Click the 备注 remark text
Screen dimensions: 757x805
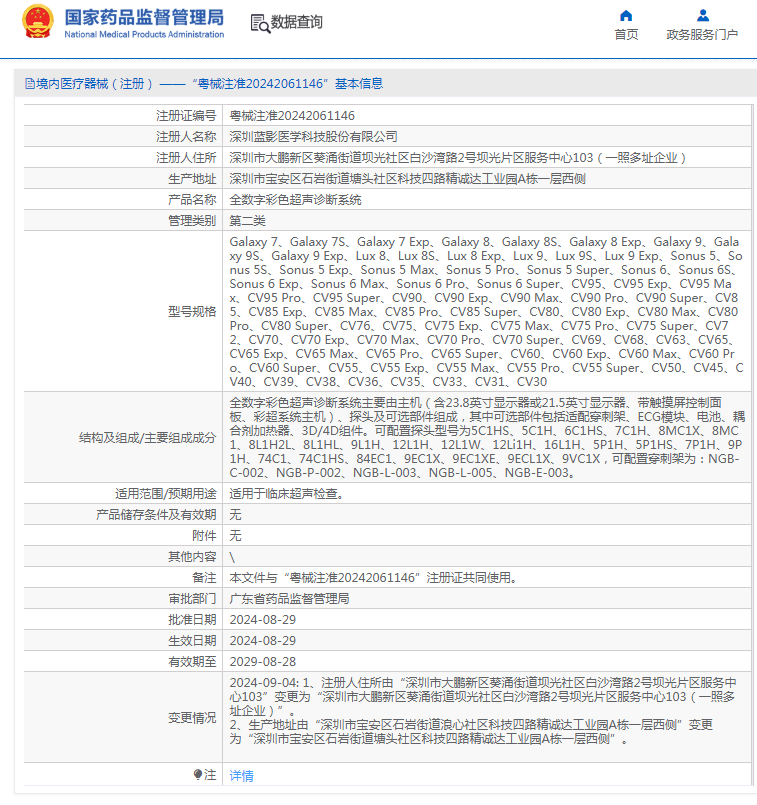click(x=373, y=578)
